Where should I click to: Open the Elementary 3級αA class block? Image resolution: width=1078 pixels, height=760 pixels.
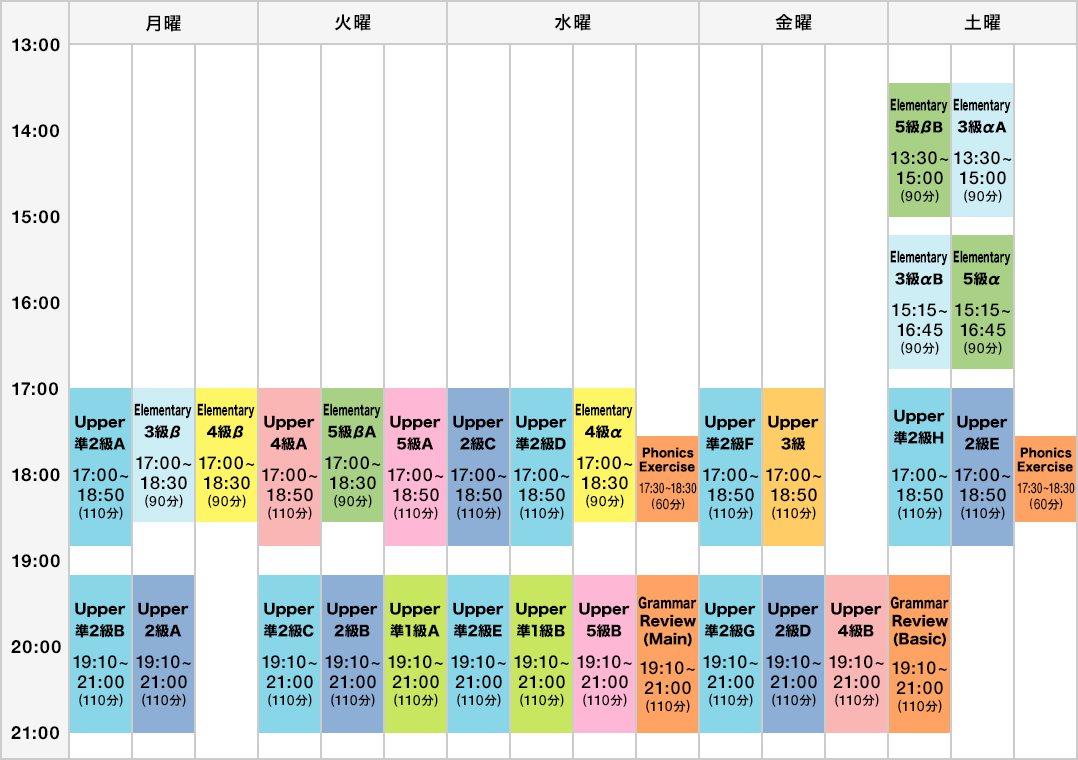pos(982,150)
